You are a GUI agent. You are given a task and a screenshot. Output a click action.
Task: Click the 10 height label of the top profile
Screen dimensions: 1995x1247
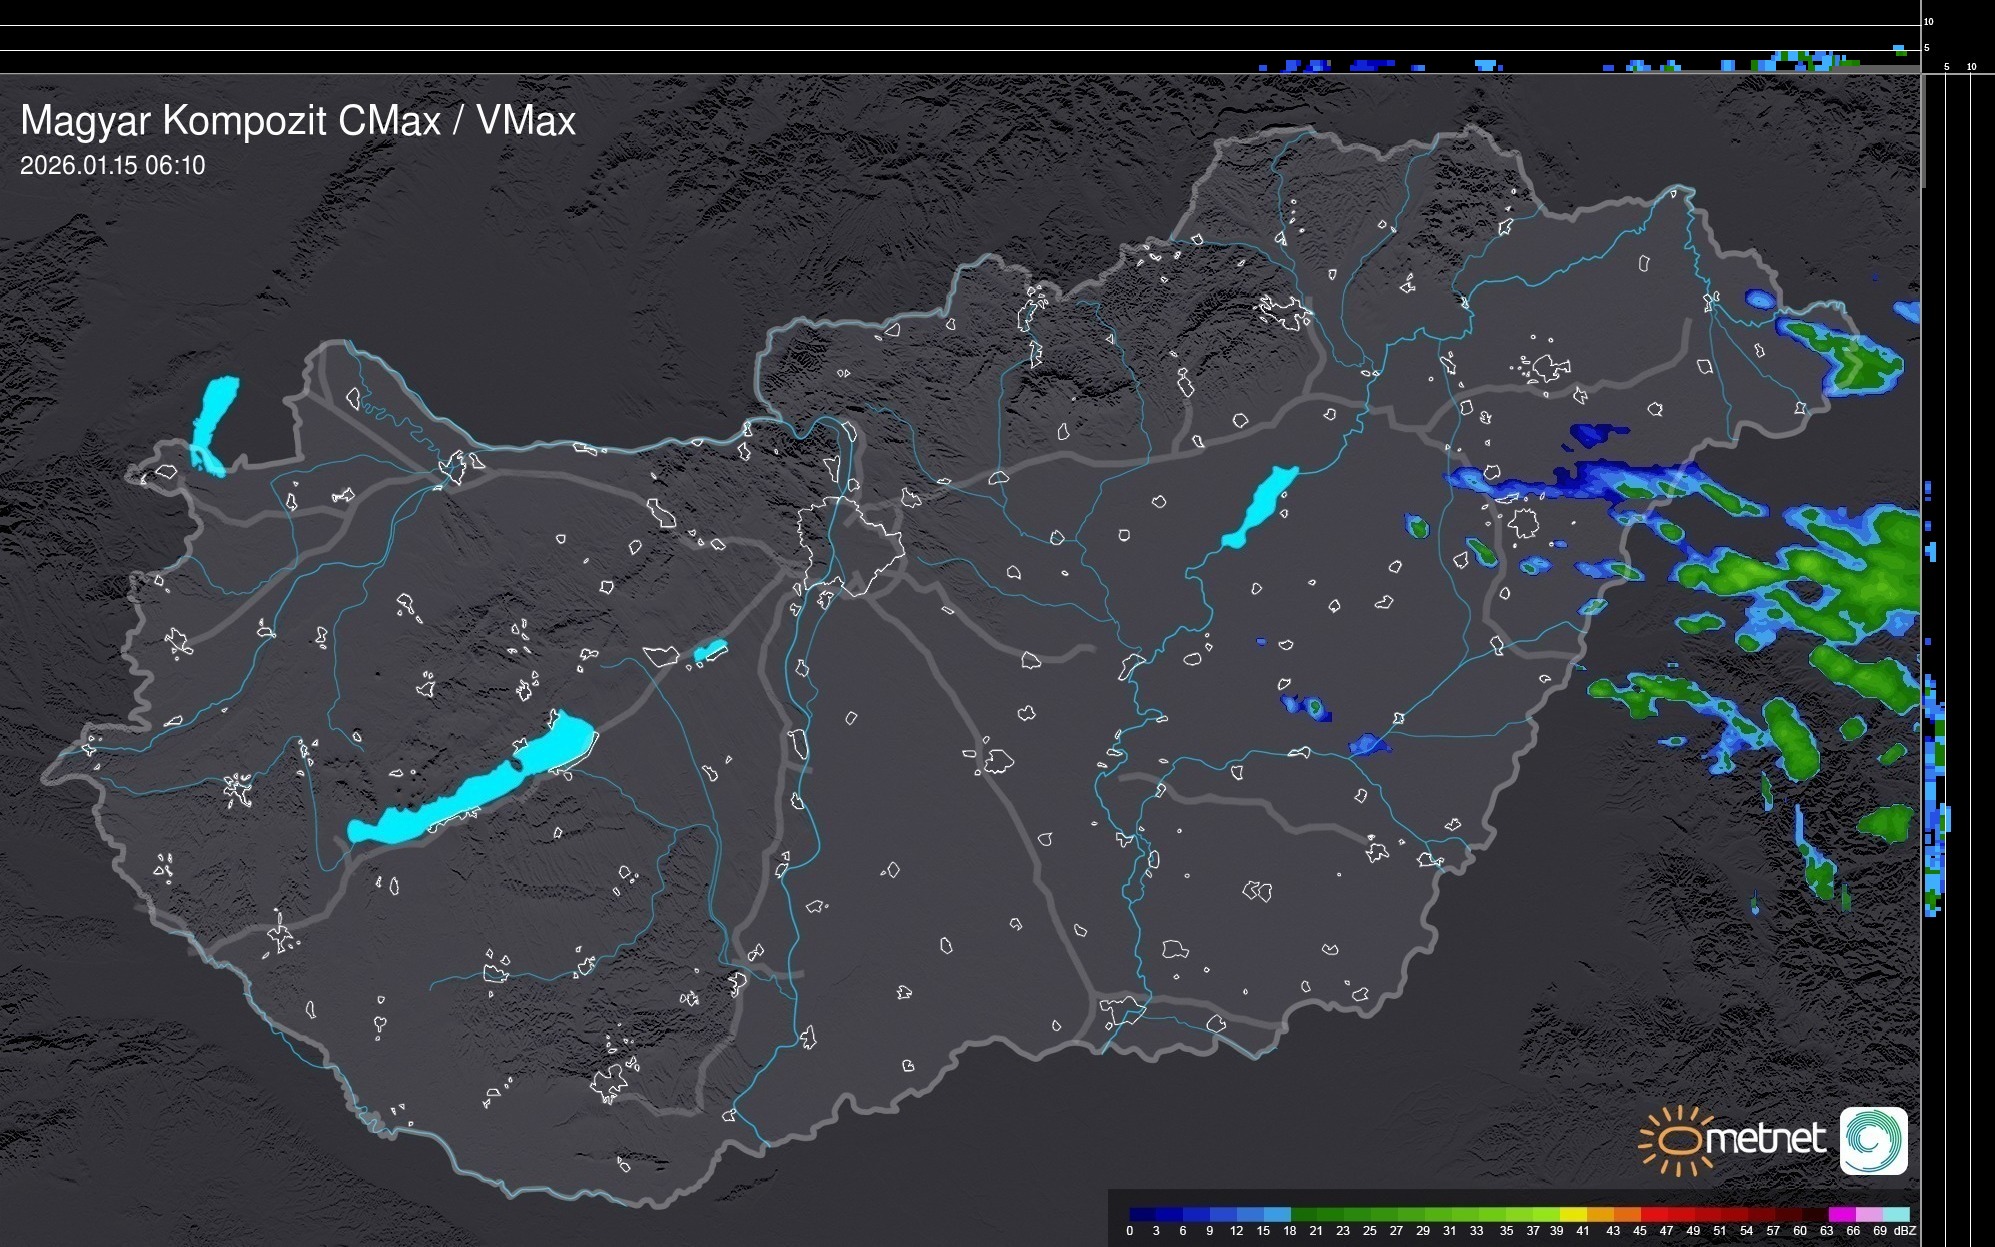[x=1929, y=21]
